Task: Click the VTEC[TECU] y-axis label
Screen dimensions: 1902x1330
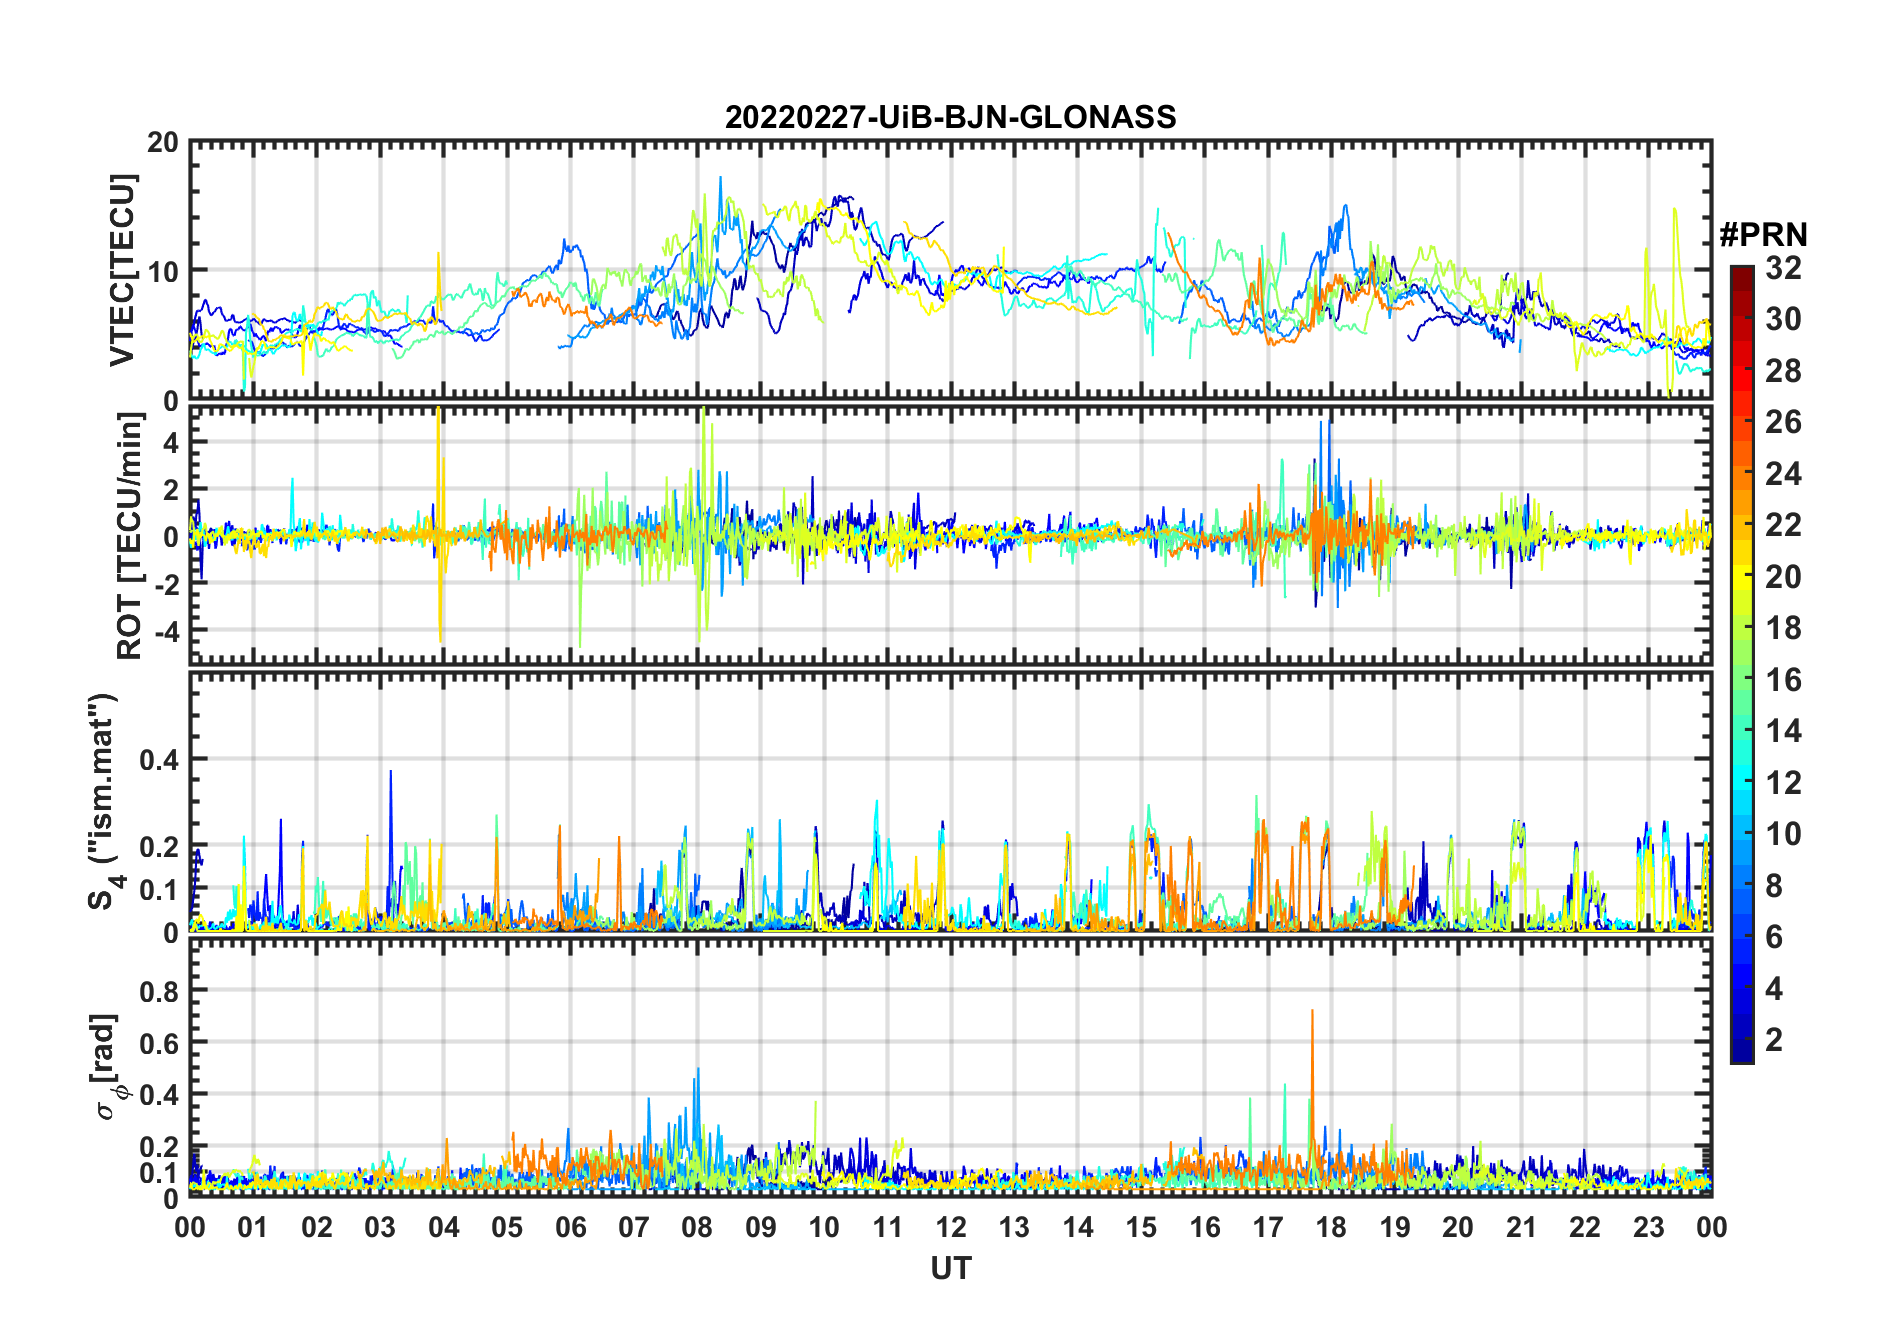Action: pyautogui.click(x=121, y=270)
